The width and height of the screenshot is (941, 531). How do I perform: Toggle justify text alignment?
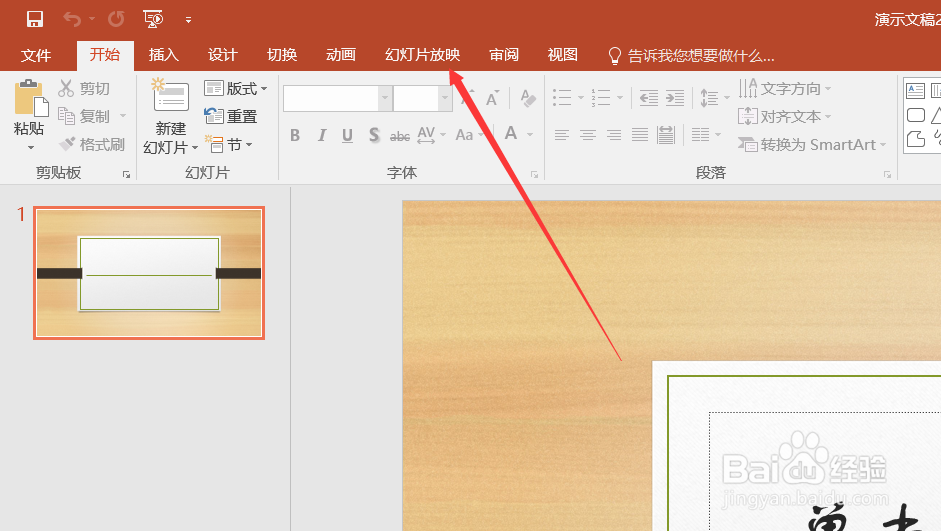[640, 135]
